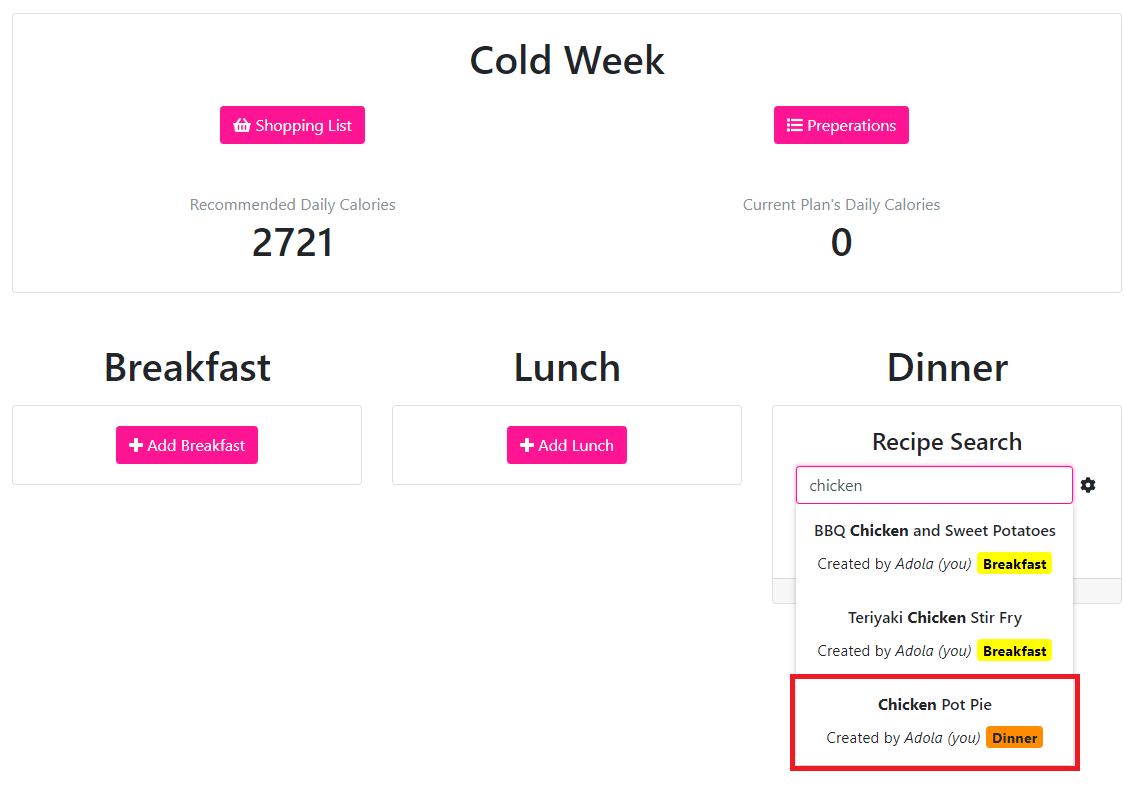Click the plus icon beside Add Breakfast
Viewport: 1125px width, 790px height.
click(136, 446)
